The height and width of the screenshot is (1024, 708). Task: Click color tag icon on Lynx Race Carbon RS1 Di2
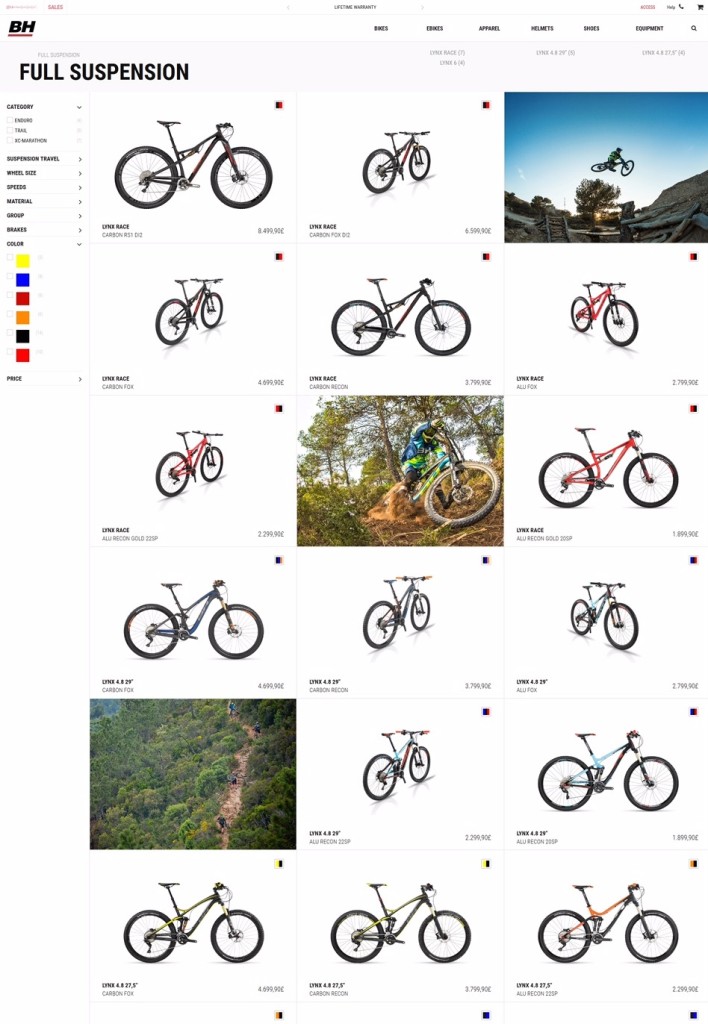pyautogui.click(x=279, y=105)
